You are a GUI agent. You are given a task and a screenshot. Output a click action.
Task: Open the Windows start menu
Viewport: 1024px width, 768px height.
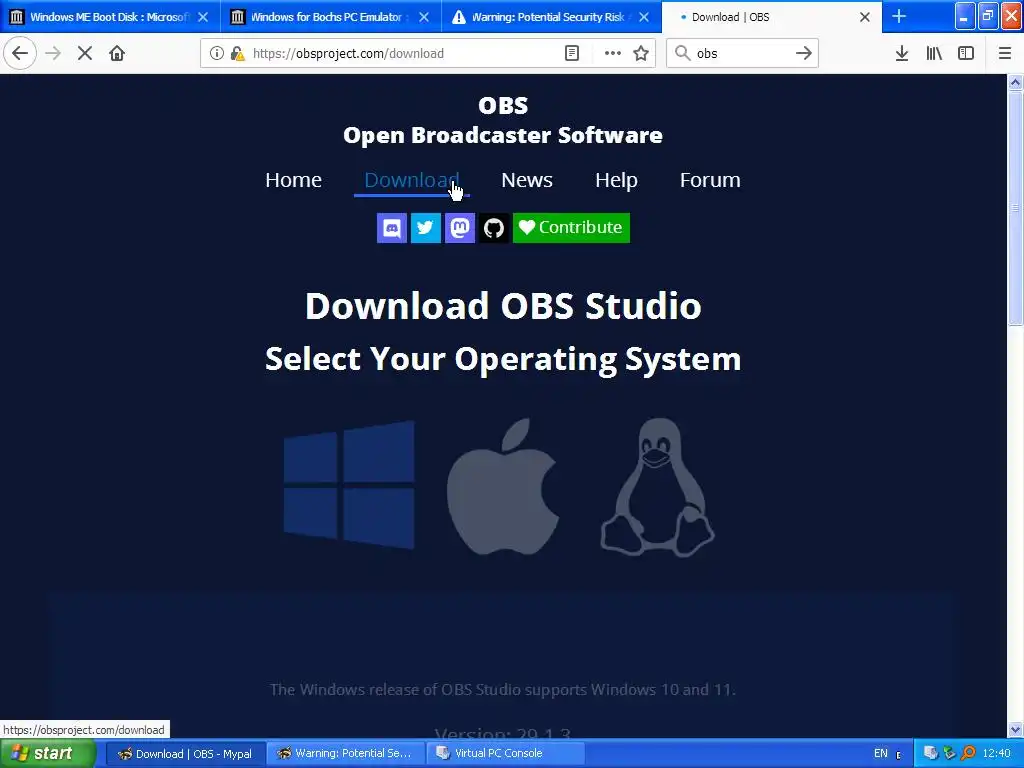[x=47, y=753]
